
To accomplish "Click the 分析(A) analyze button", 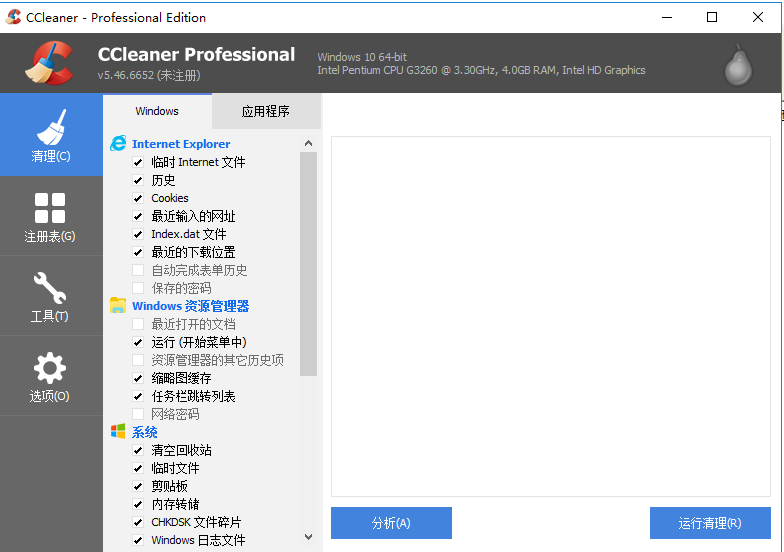I will (391, 523).
